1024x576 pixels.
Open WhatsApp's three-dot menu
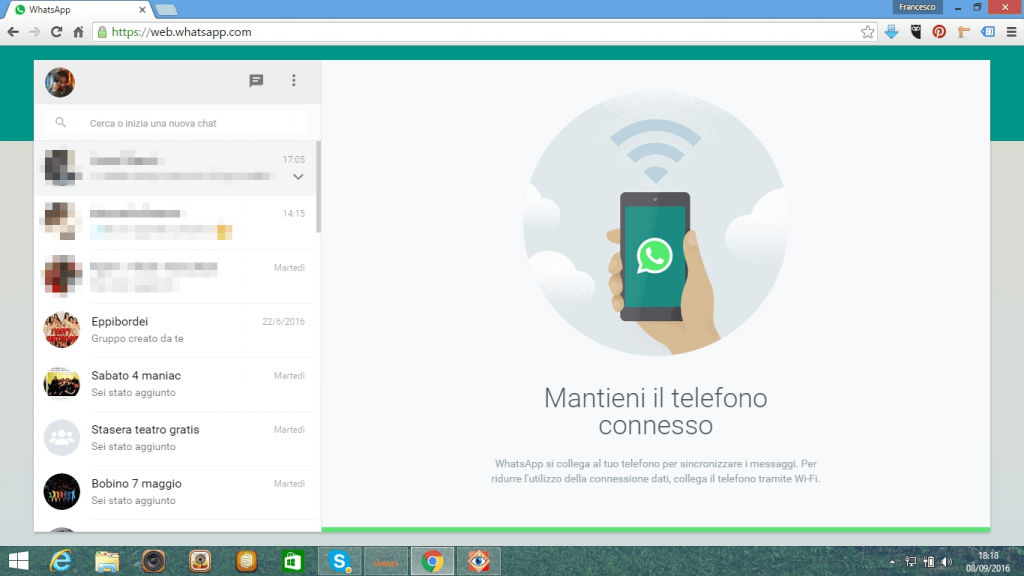coord(294,81)
